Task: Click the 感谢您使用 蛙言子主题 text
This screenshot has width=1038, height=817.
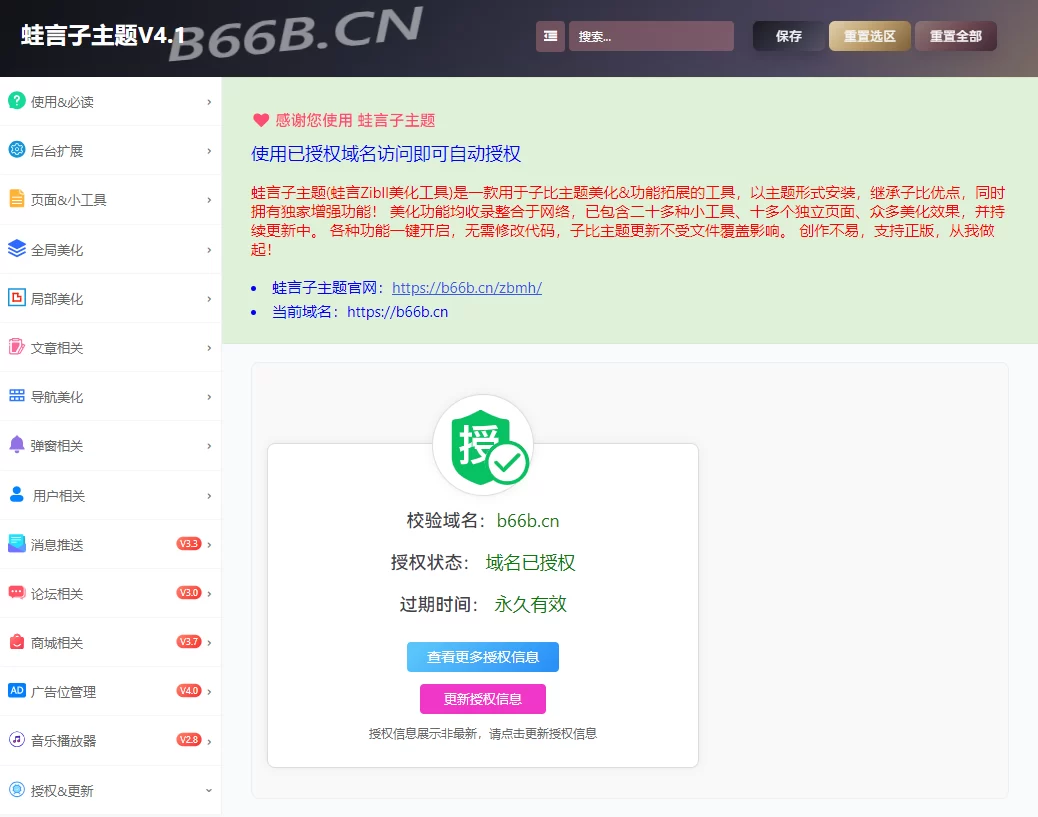Action: point(355,120)
